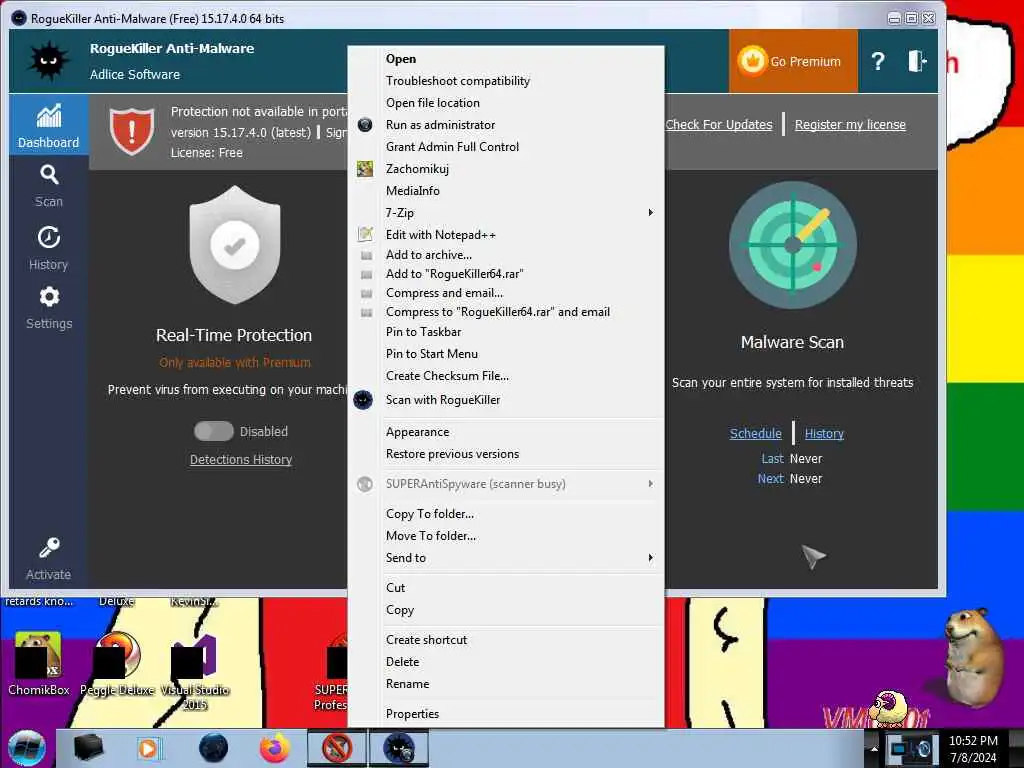
Task: Open the Visual Studio 2015 desktop shortcut
Action: click(195, 673)
